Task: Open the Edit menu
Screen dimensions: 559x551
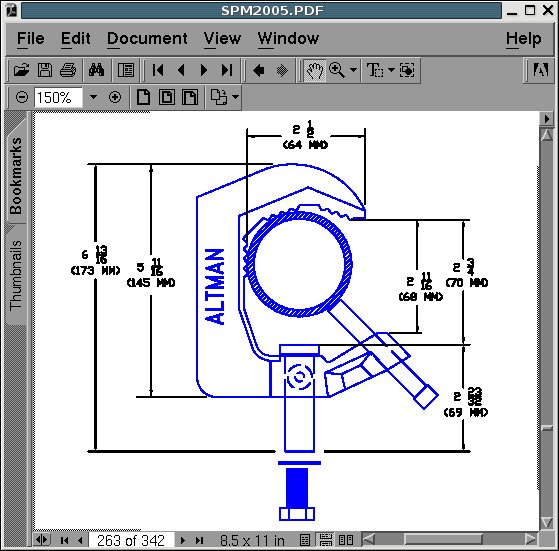Action: click(75, 38)
